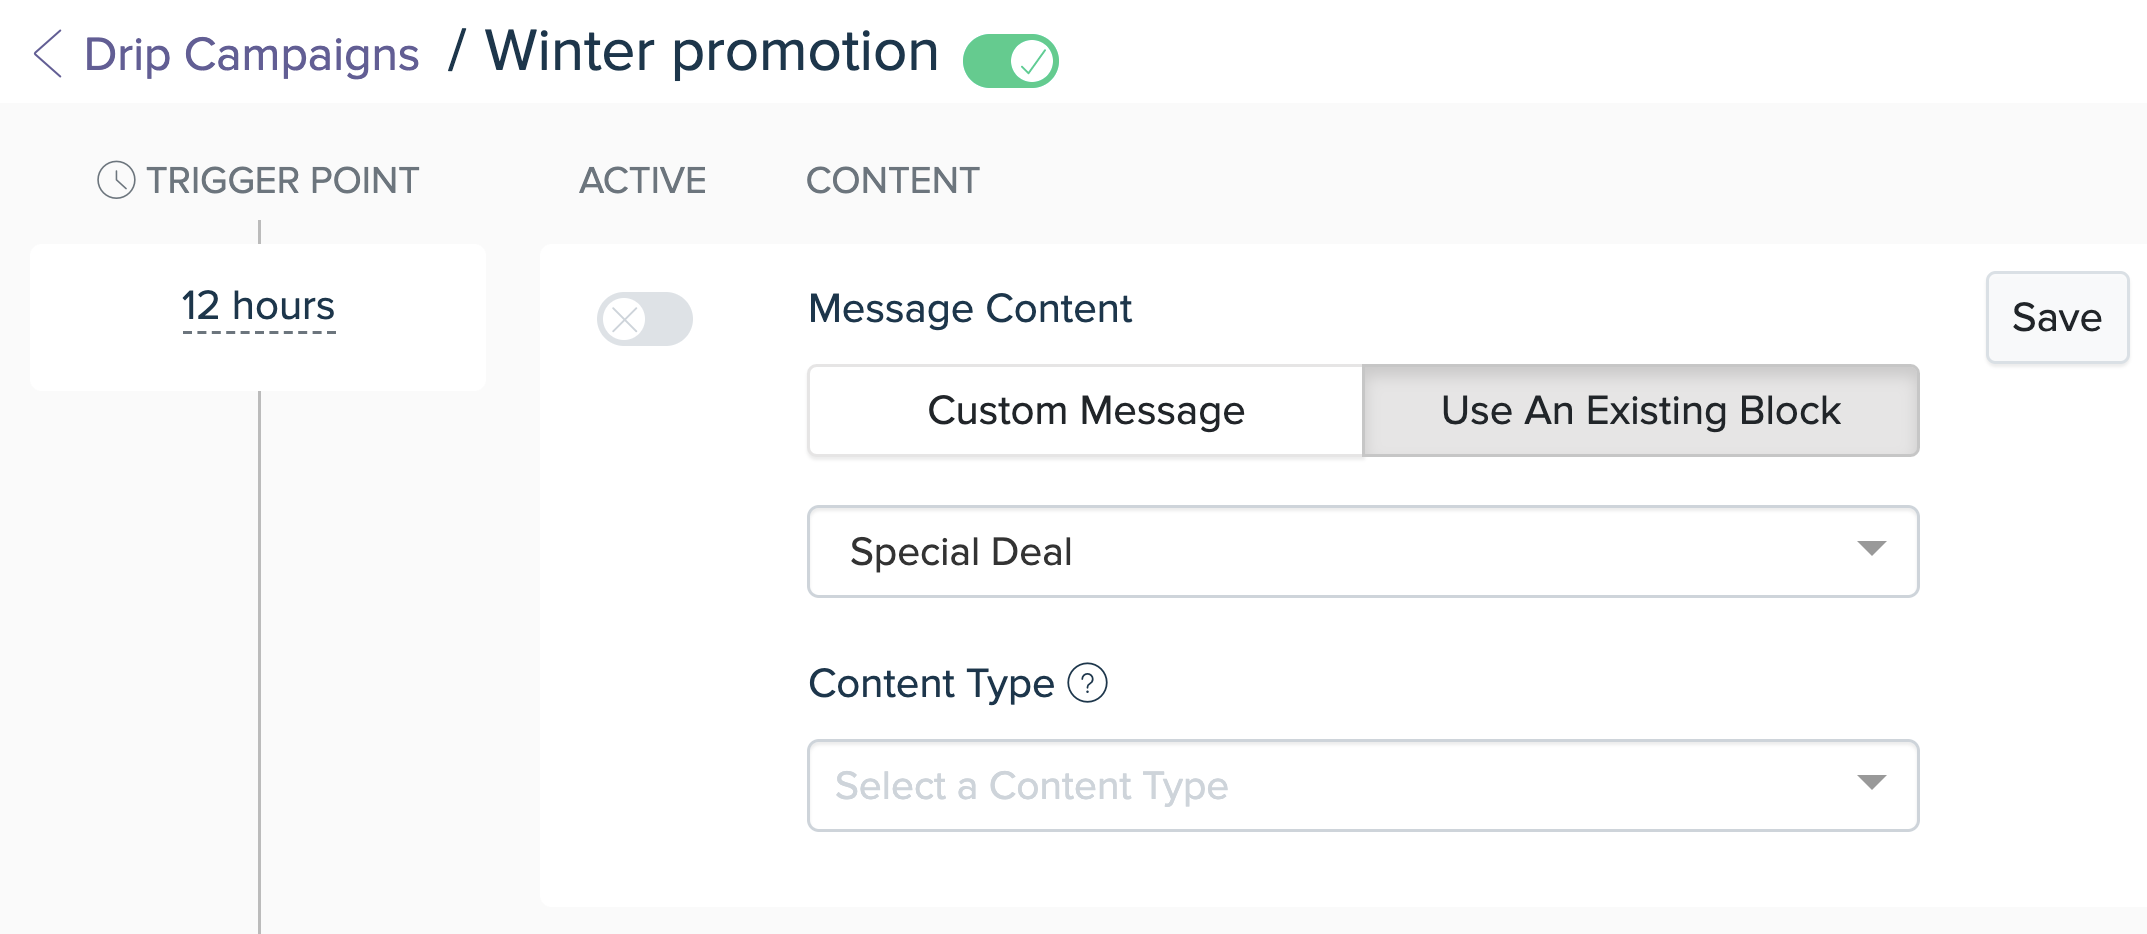The image size is (2147, 934).
Task: Switch to Custom Message tab
Action: pyautogui.click(x=1086, y=411)
